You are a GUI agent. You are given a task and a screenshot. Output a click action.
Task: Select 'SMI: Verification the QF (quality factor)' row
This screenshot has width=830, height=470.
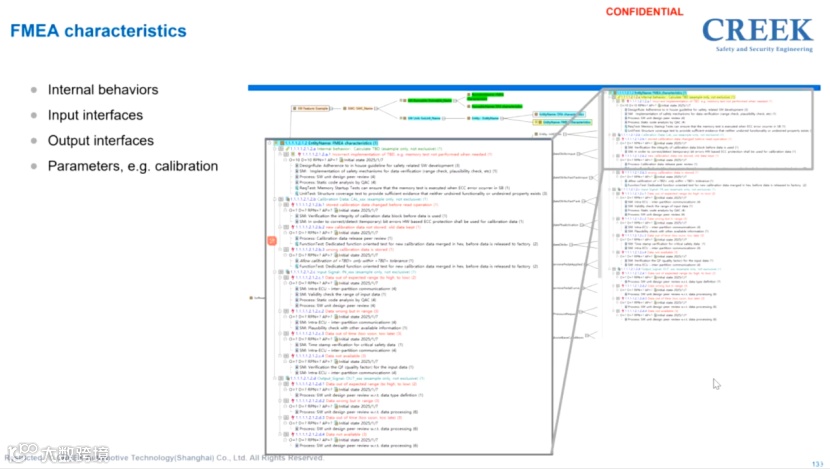point(354,367)
